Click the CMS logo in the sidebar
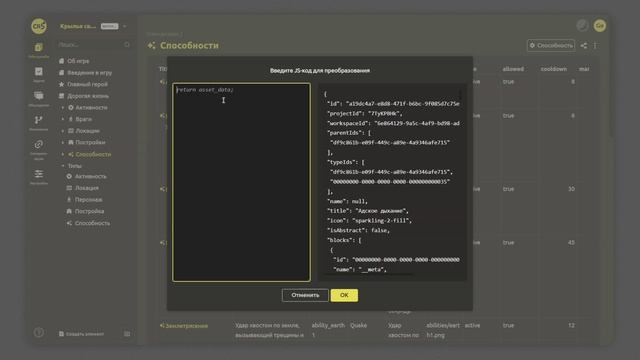This screenshot has height=360, width=640. point(39,26)
